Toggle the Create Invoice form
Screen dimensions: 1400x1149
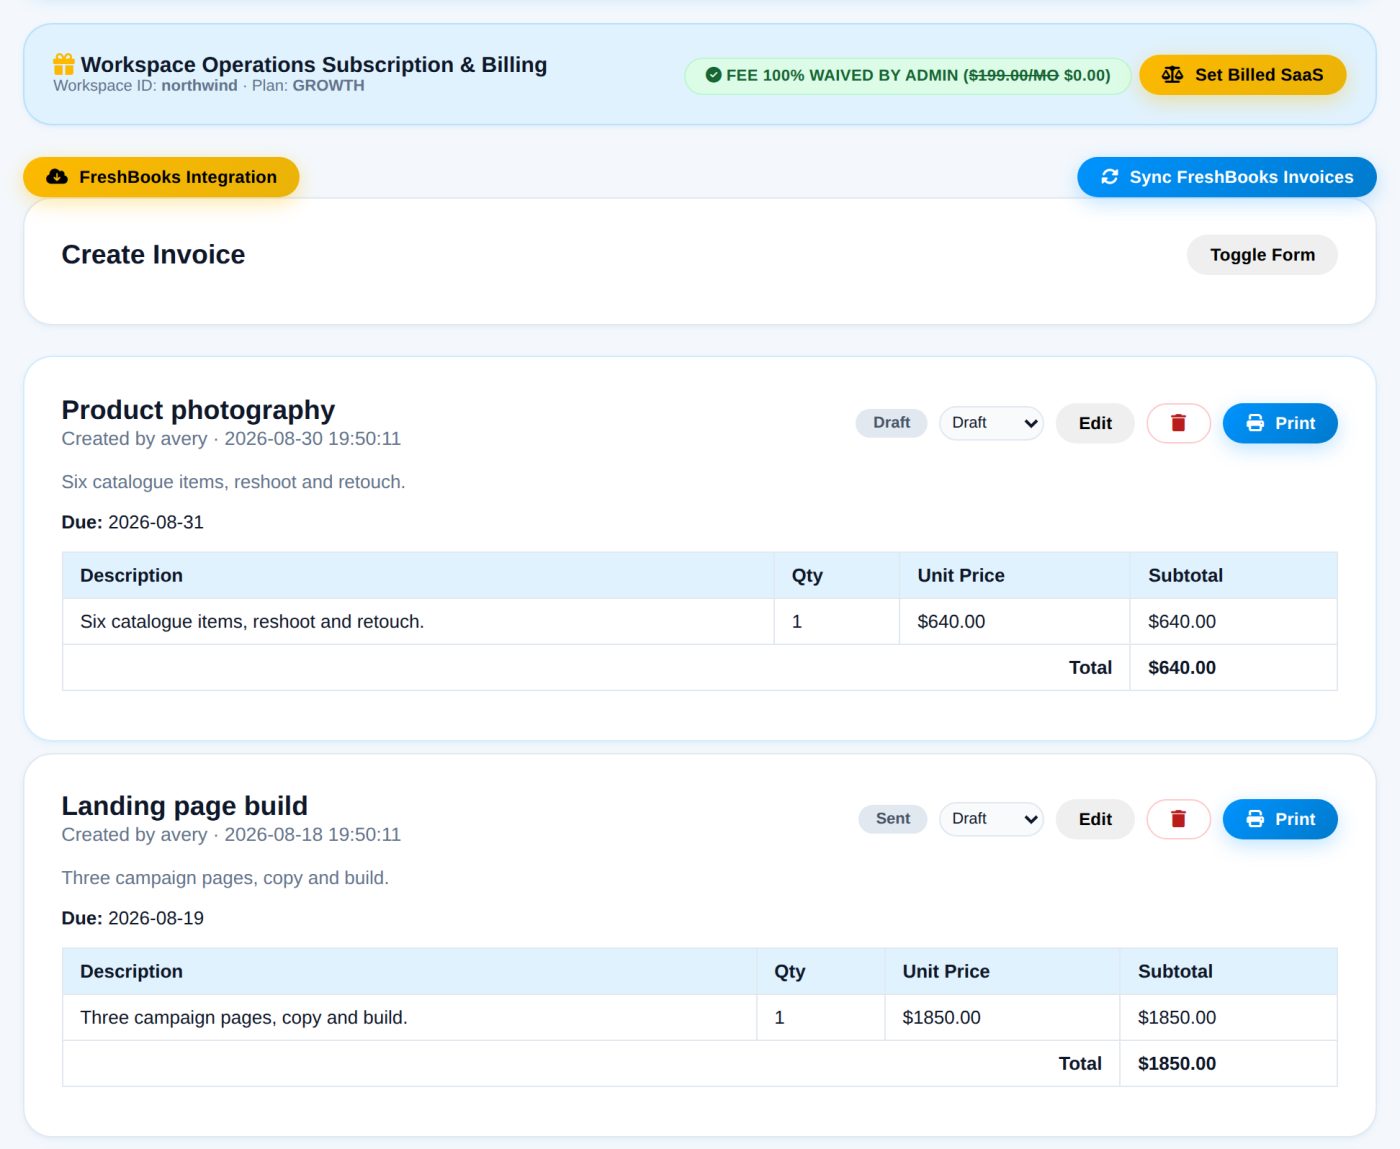tap(1262, 255)
